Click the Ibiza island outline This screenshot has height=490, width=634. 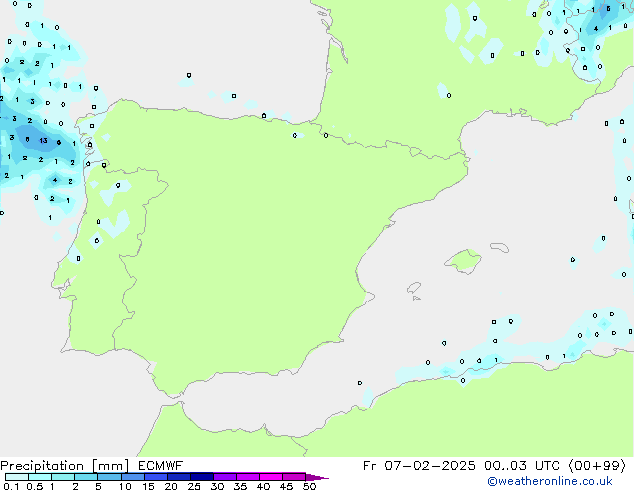coord(414,288)
